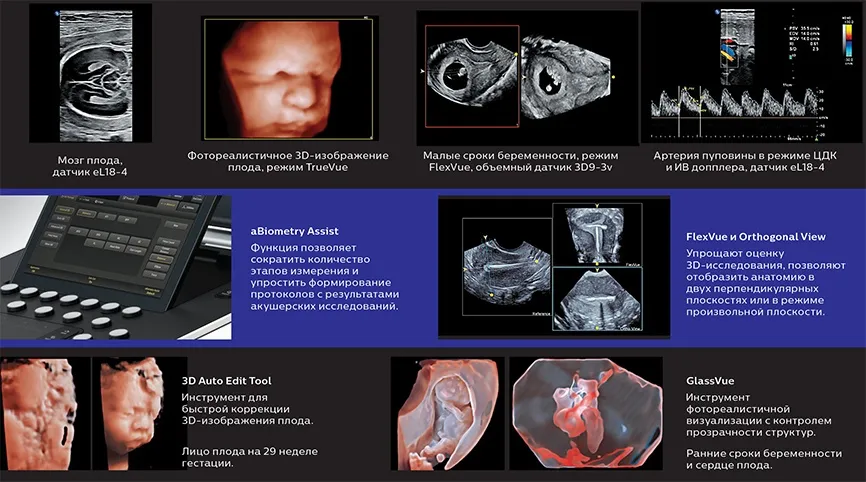Open the 3D9-3v volume render of gestational sac
This screenshot has height=482, width=866.
tap(566, 77)
